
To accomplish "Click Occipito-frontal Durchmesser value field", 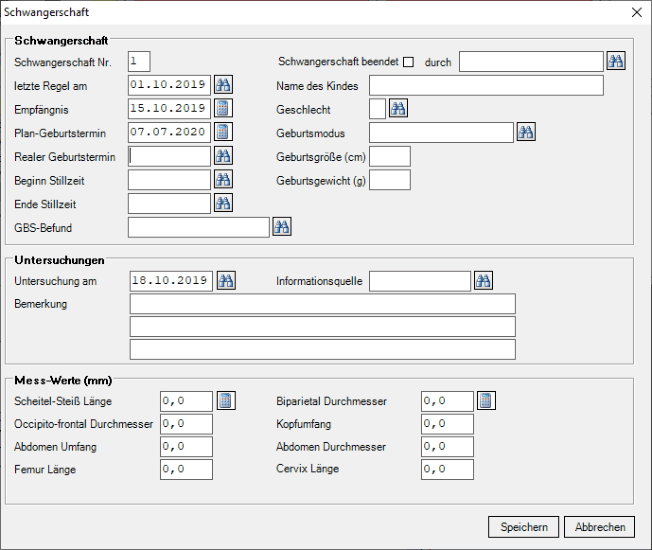I will (186, 424).
